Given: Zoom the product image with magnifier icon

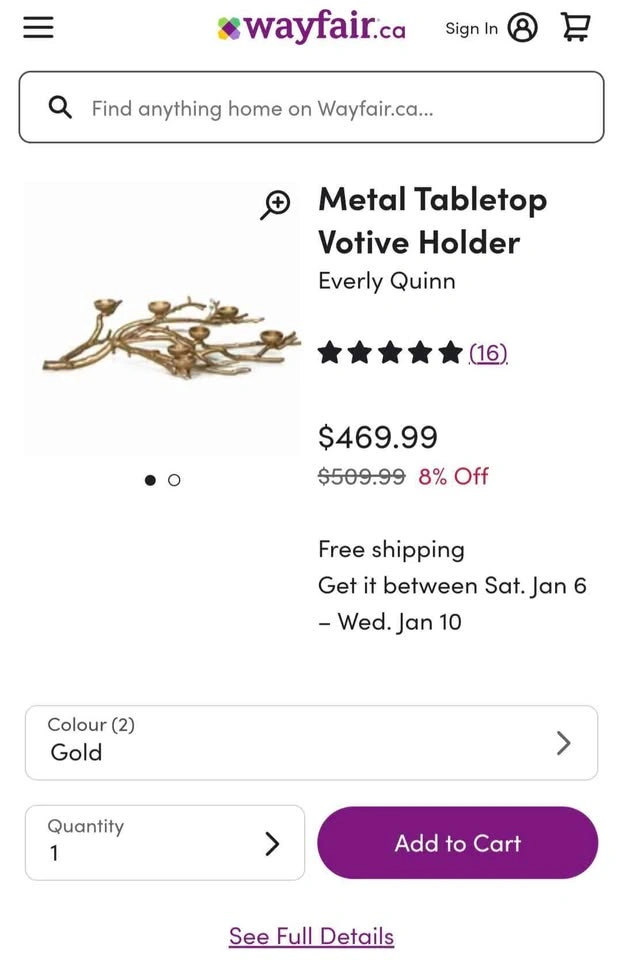Looking at the screenshot, I should 275,204.
